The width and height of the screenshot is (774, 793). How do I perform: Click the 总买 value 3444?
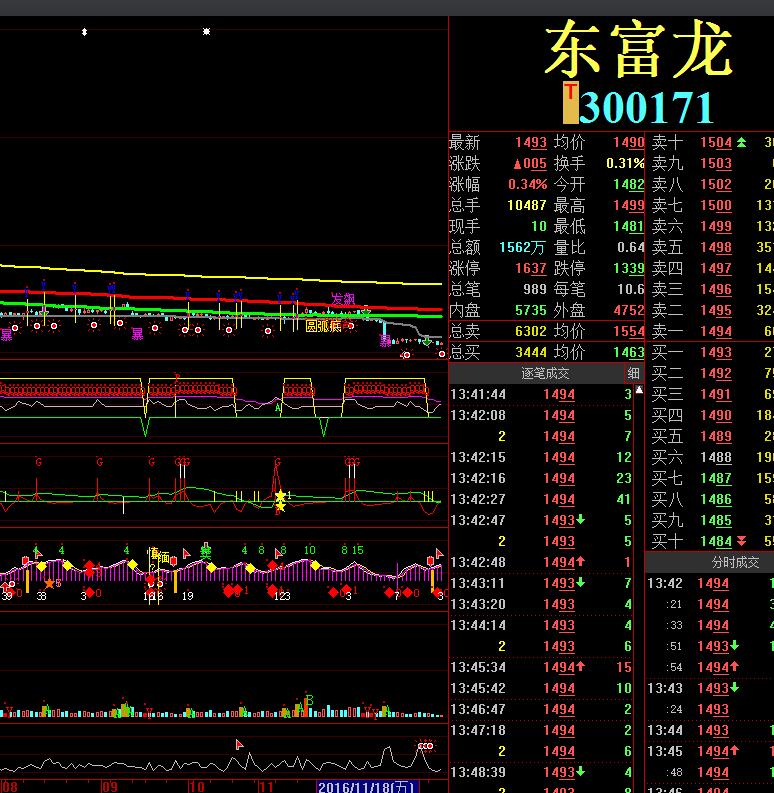(531, 352)
